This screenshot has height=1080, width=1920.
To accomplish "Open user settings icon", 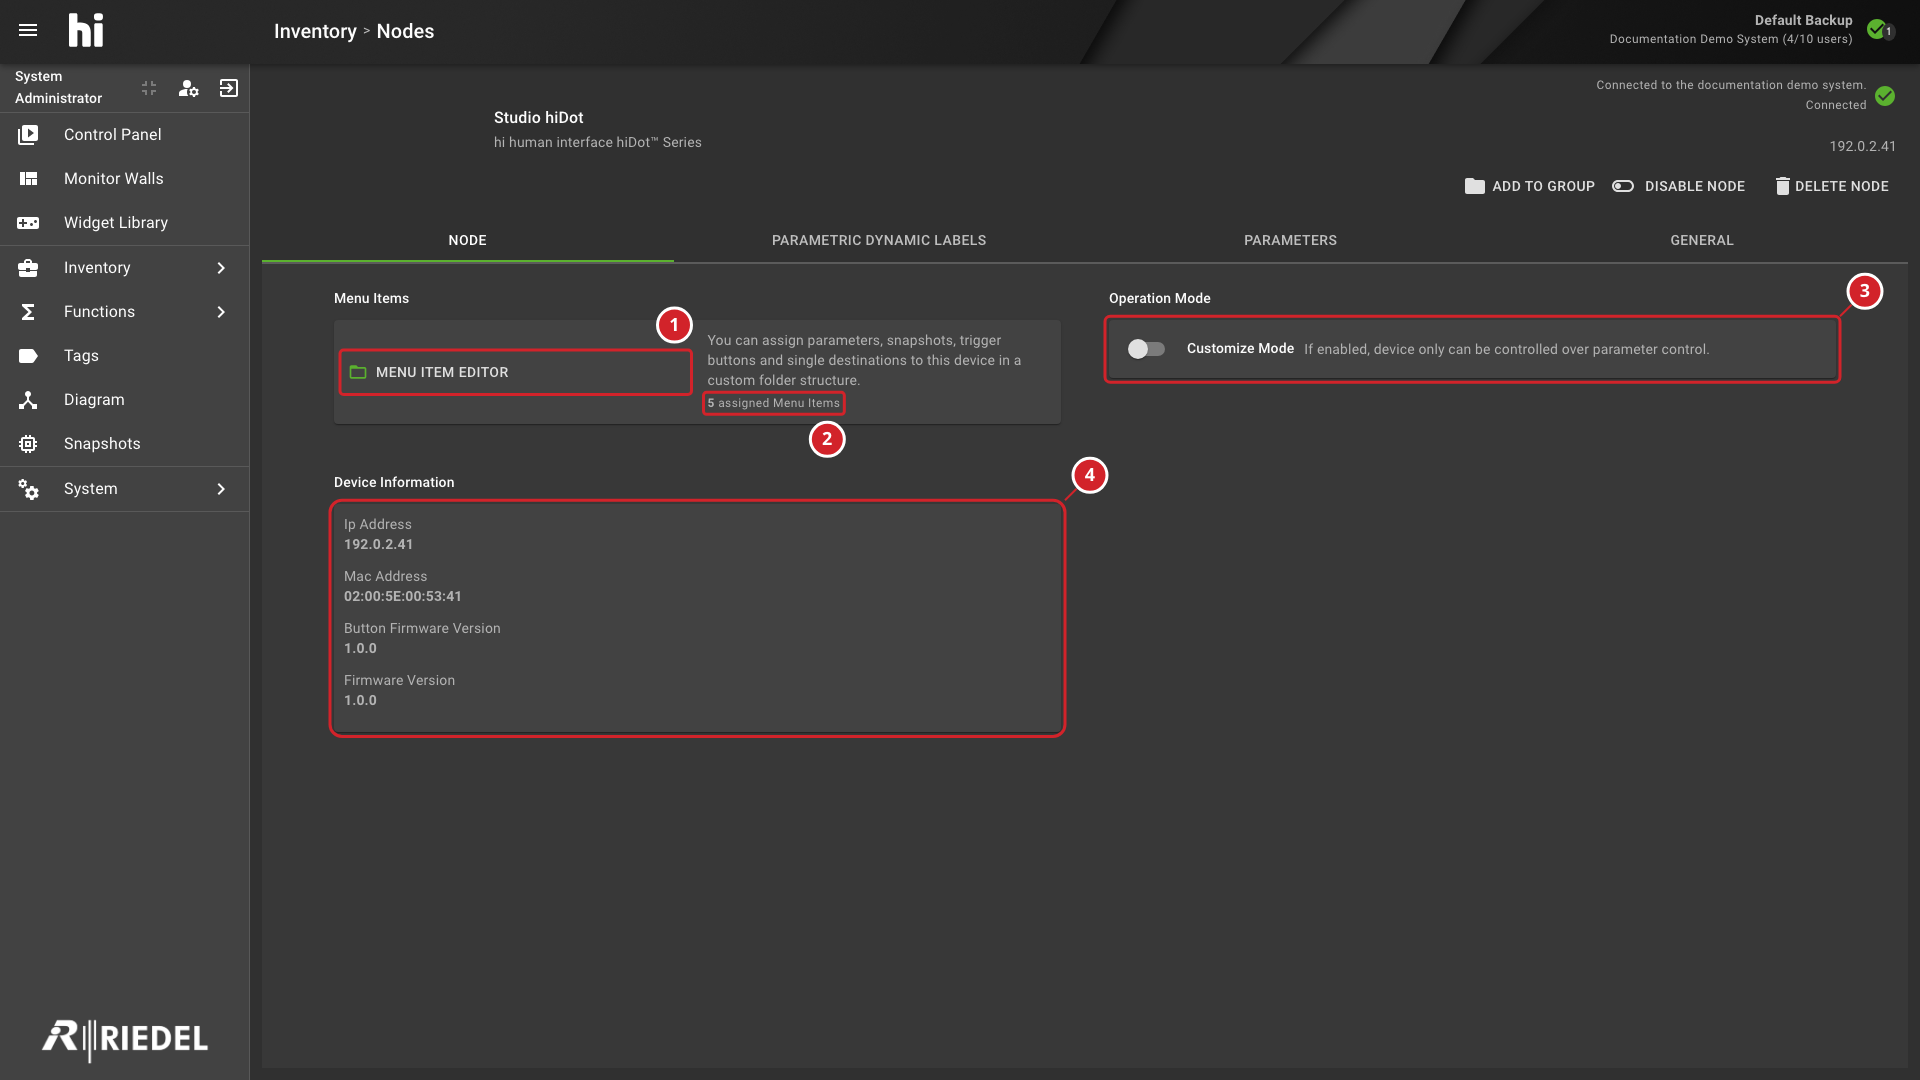I will [x=188, y=88].
